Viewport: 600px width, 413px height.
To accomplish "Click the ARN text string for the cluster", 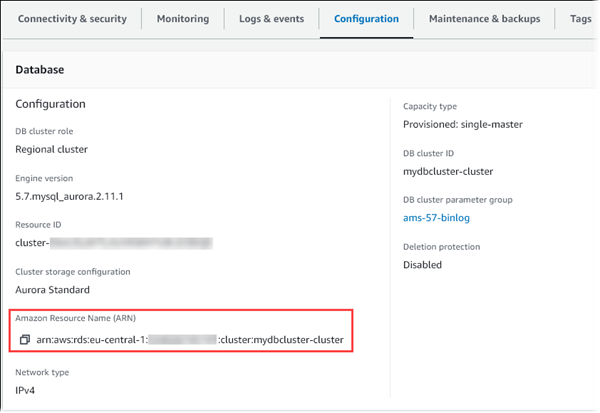I will [x=190, y=341].
